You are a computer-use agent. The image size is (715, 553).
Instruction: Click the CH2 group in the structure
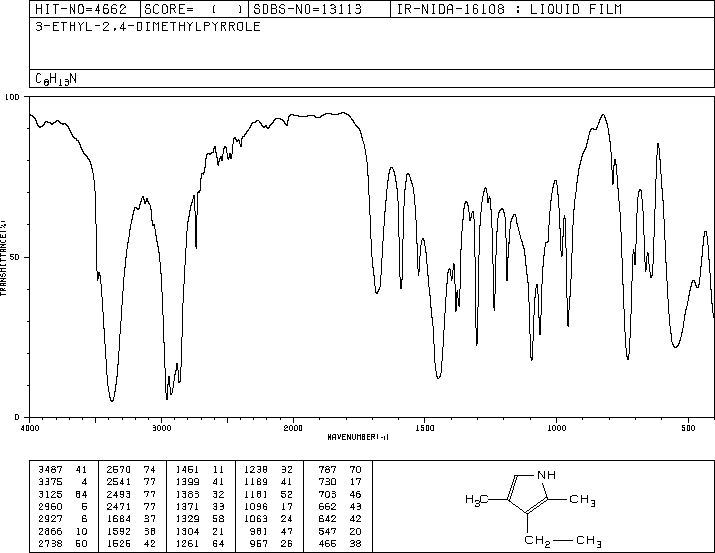537,541
